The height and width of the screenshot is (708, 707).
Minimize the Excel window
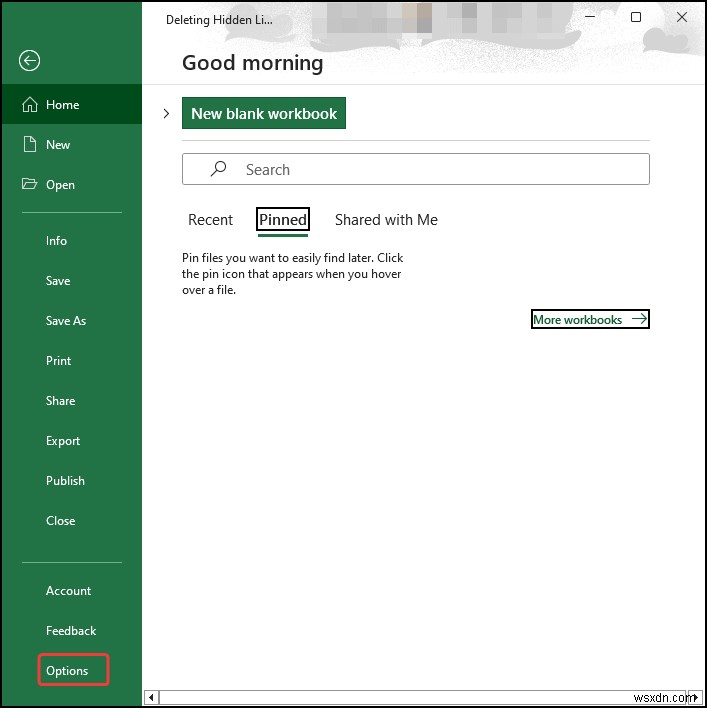tap(590, 17)
